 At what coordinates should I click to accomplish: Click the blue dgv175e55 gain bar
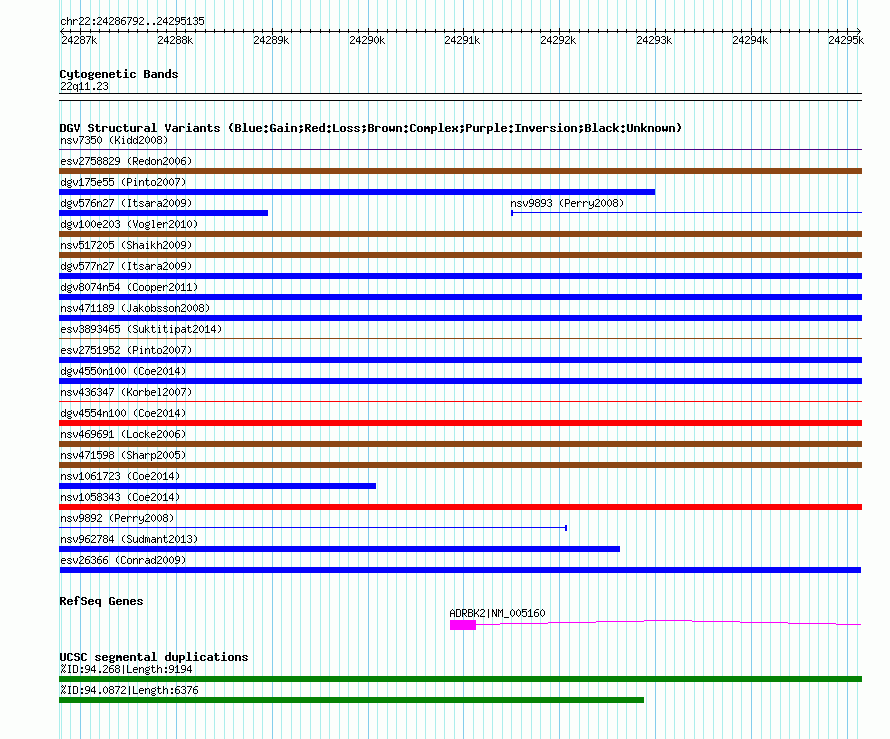(x=357, y=192)
